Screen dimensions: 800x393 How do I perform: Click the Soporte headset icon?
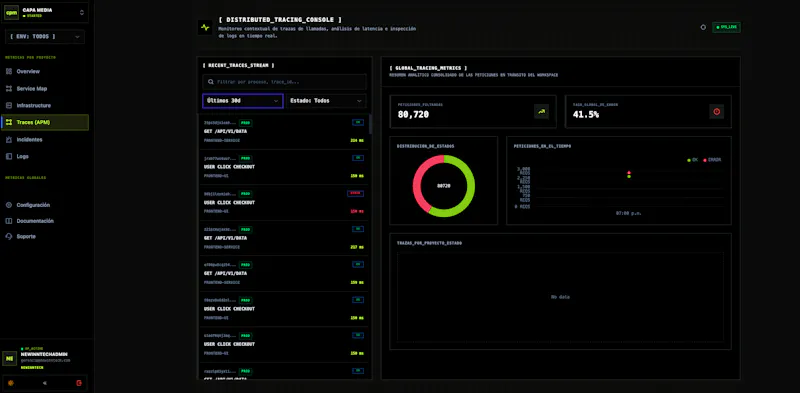(x=9, y=236)
